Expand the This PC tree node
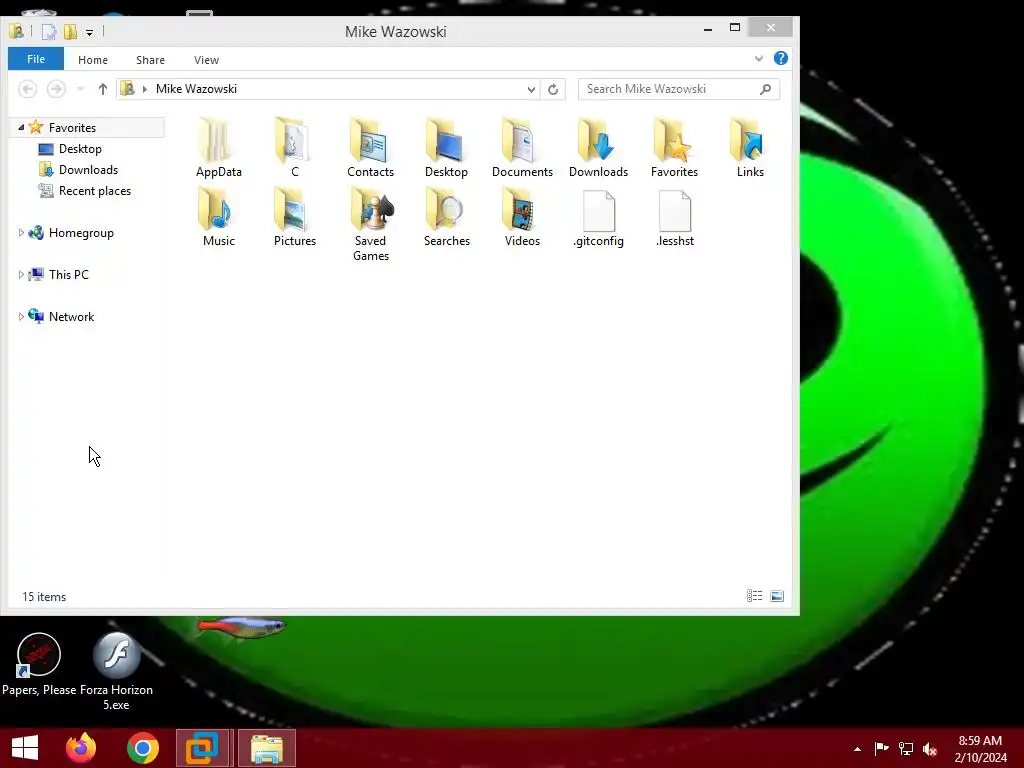Screen dimensions: 1024x768 coord(21,274)
